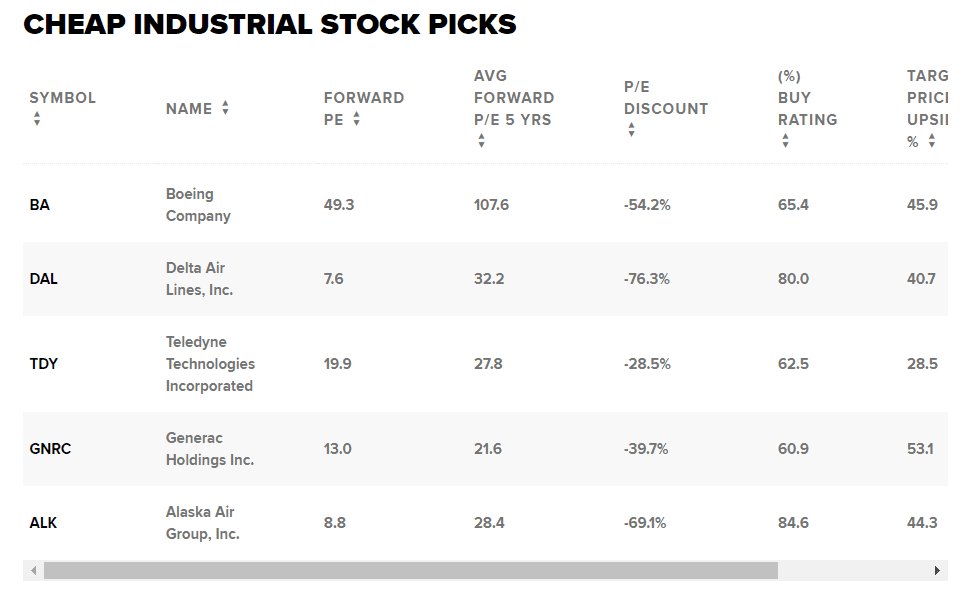Select Teledyne Technologies Incorporated name
The width and height of the screenshot is (966, 593).
pos(210,364)
